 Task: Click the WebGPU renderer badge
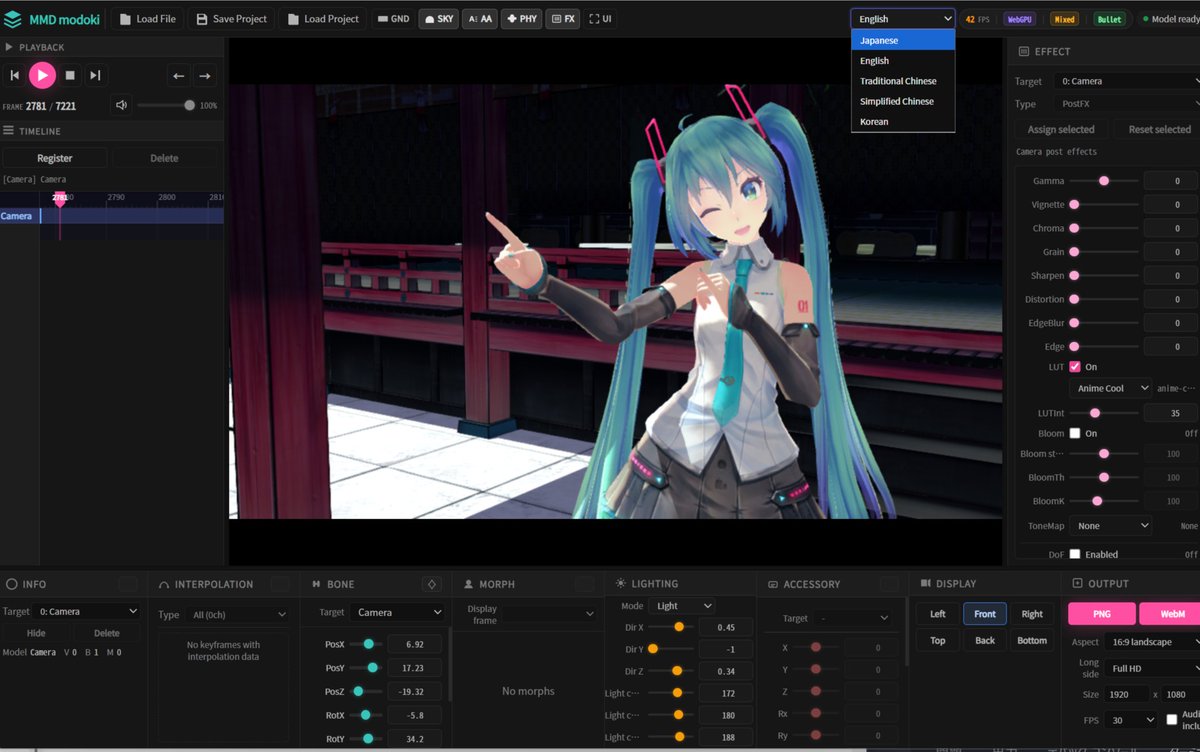tap(1019, 19)
